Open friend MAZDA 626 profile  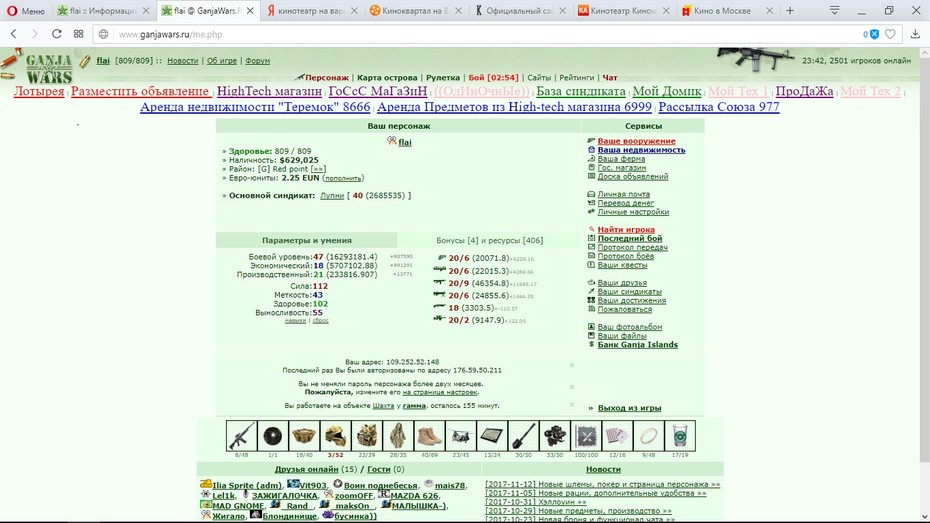[x=414, y=495]
